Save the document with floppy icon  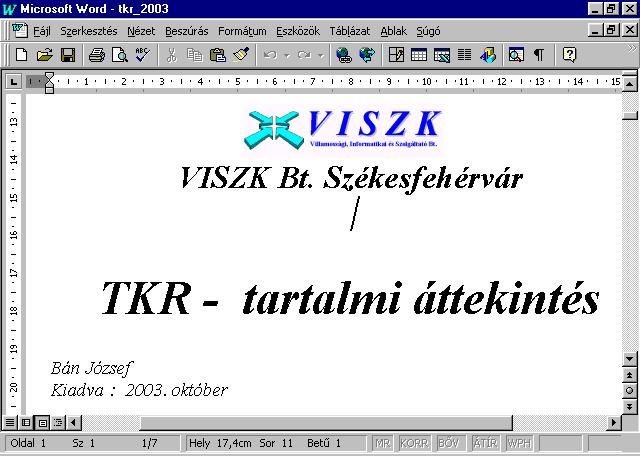point(68,54)
